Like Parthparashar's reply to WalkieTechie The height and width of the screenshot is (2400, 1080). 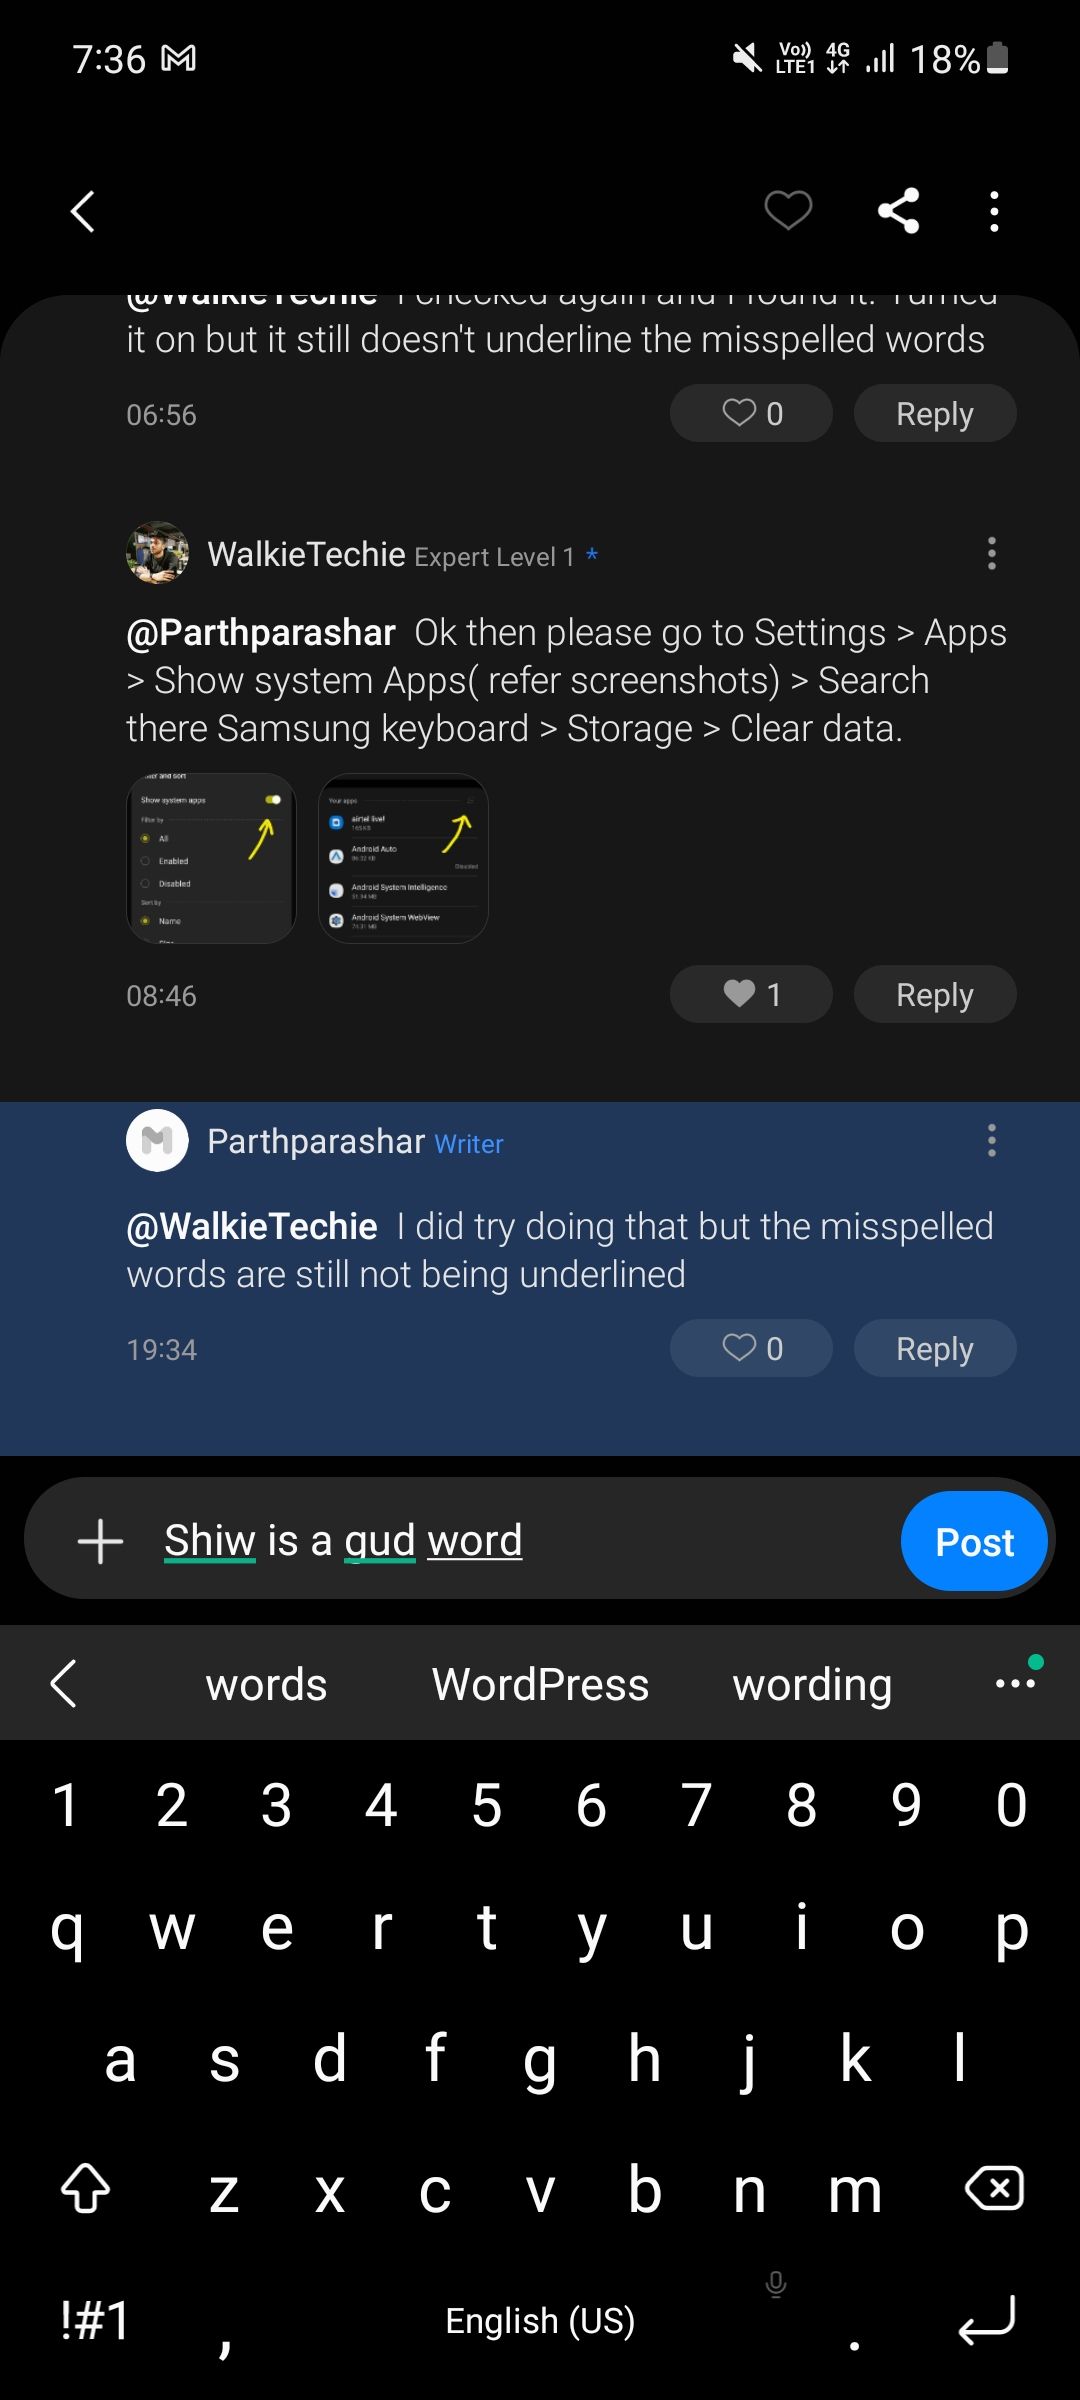click(751, 1348)
